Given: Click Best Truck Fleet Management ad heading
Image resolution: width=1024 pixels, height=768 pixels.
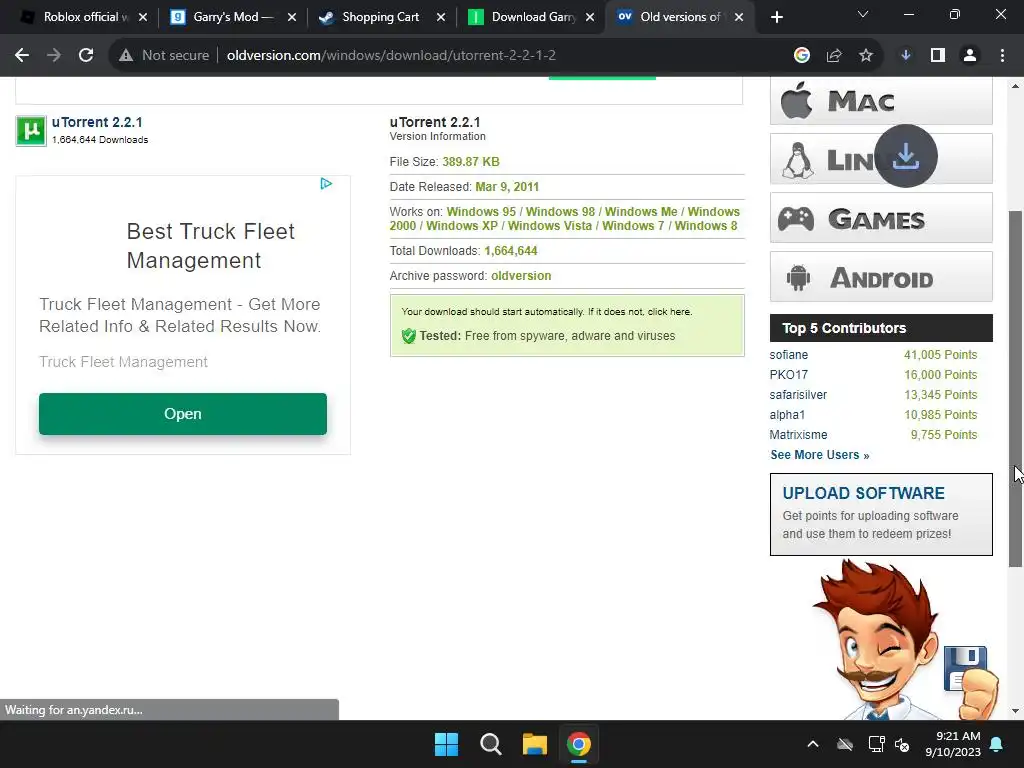Looking at the screenshot, I should pyautogui.click(x=210, y=246).
